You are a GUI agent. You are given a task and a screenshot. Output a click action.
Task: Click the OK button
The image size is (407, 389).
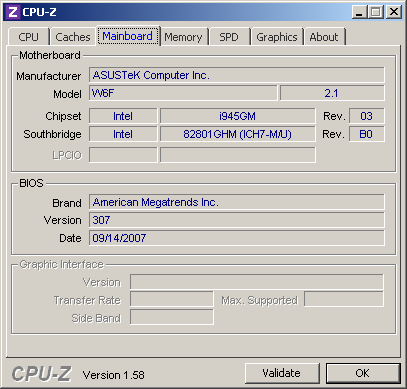(363, 373)
